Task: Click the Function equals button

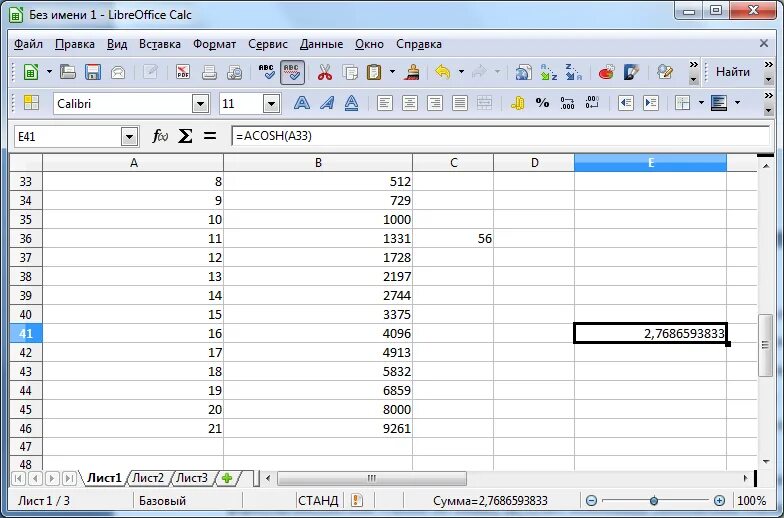Action: point(210,136)
